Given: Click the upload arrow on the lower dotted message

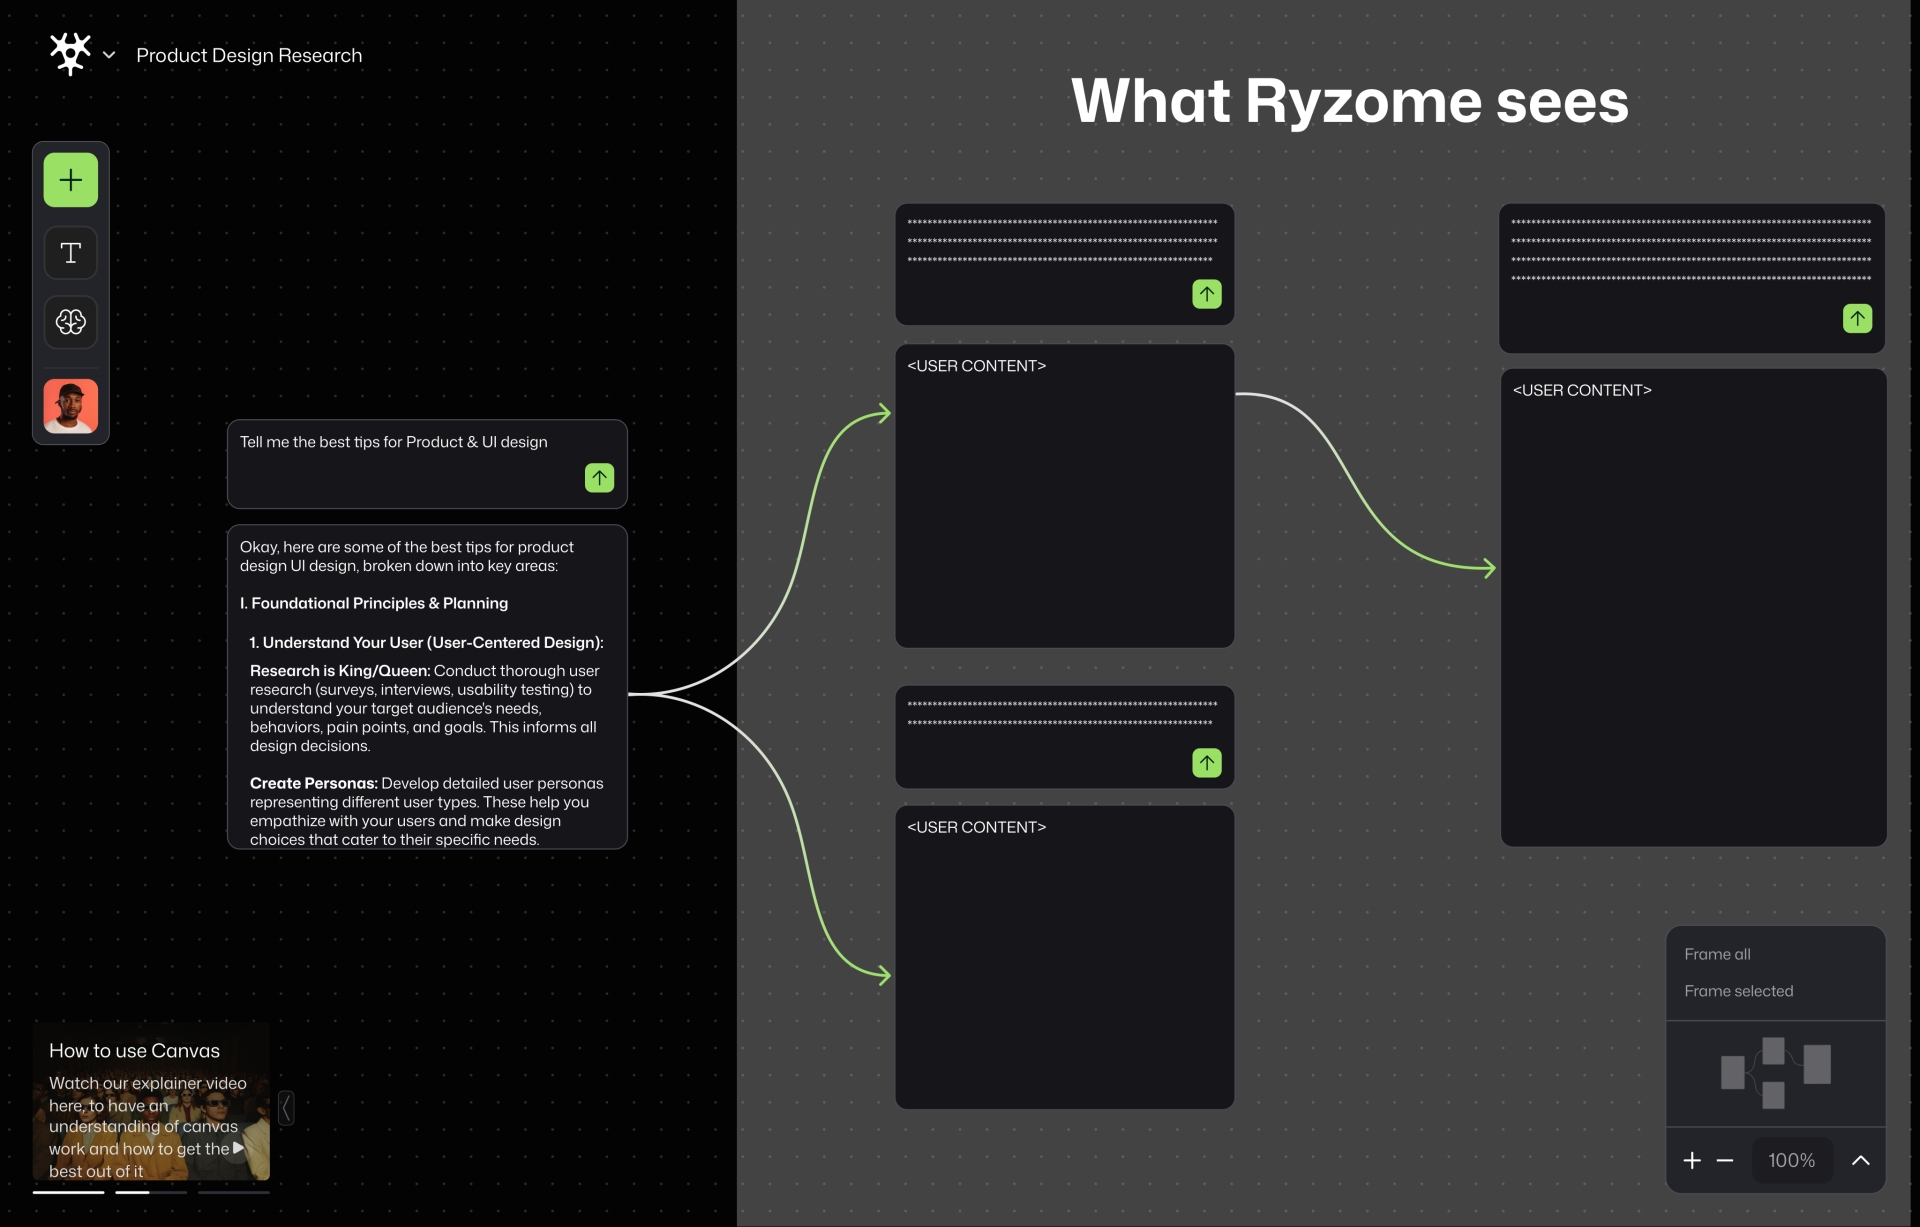Looking at the screenshot, I should 1207,763.
